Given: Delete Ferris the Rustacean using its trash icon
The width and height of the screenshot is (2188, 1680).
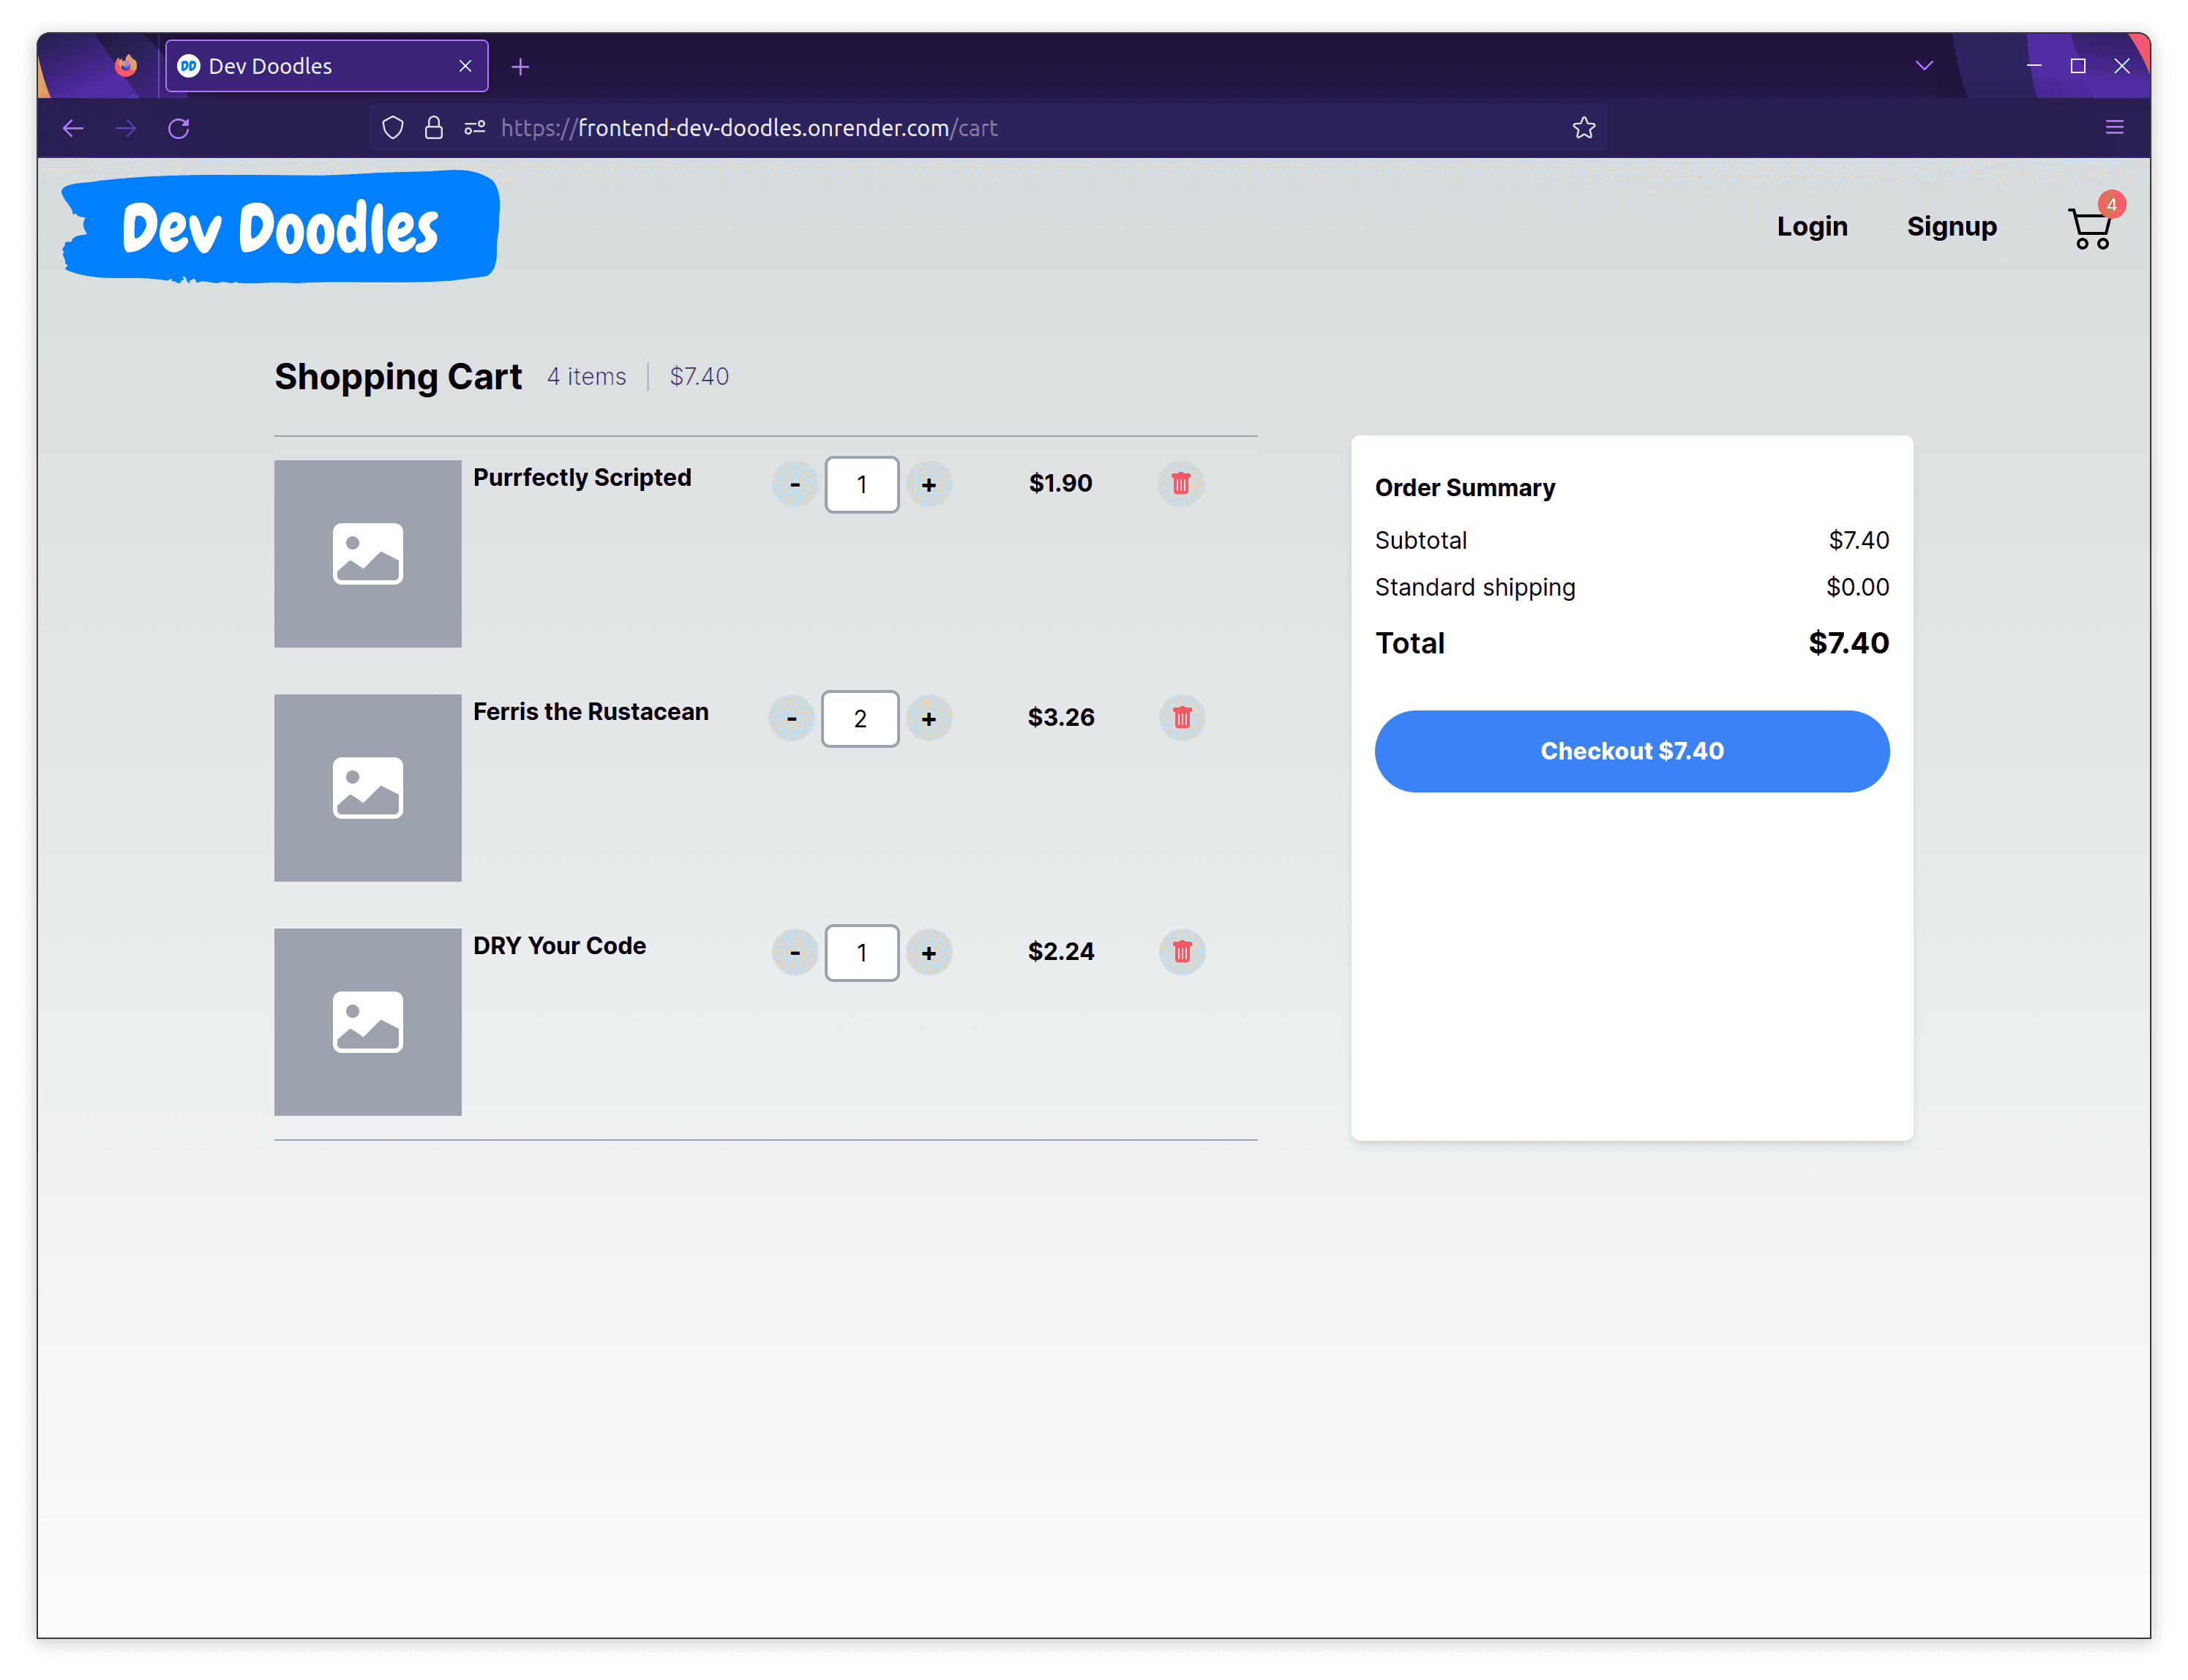Looking at the screenshot, I should coord(1182,718).
